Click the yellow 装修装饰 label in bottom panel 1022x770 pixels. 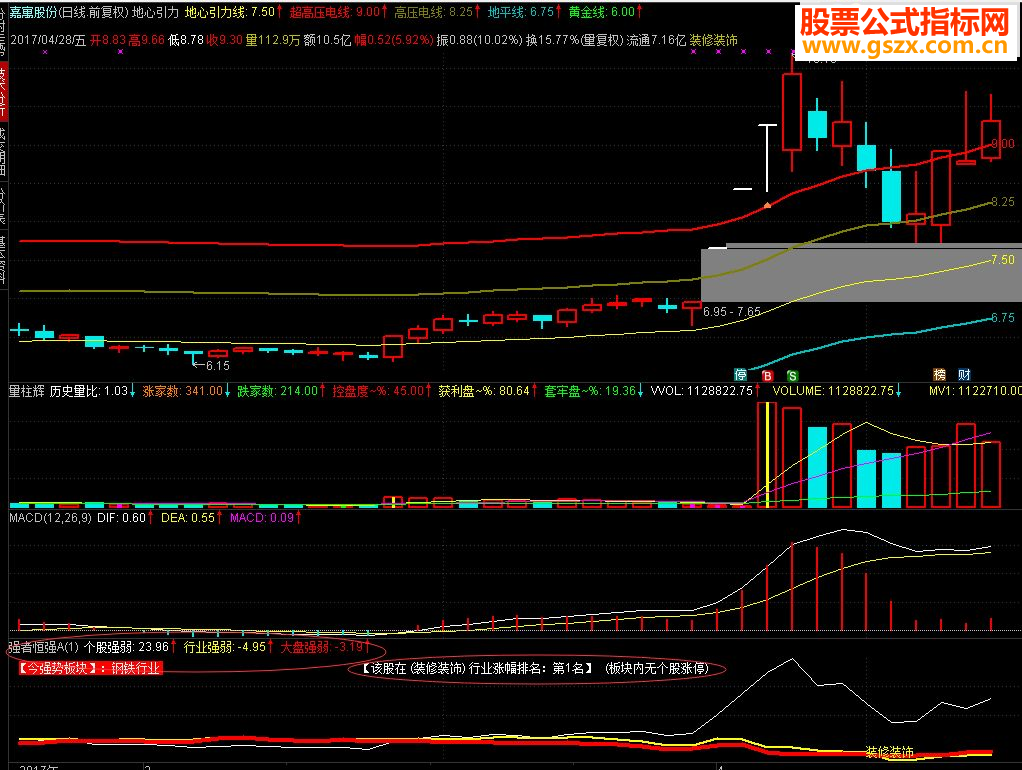[890, 752]
